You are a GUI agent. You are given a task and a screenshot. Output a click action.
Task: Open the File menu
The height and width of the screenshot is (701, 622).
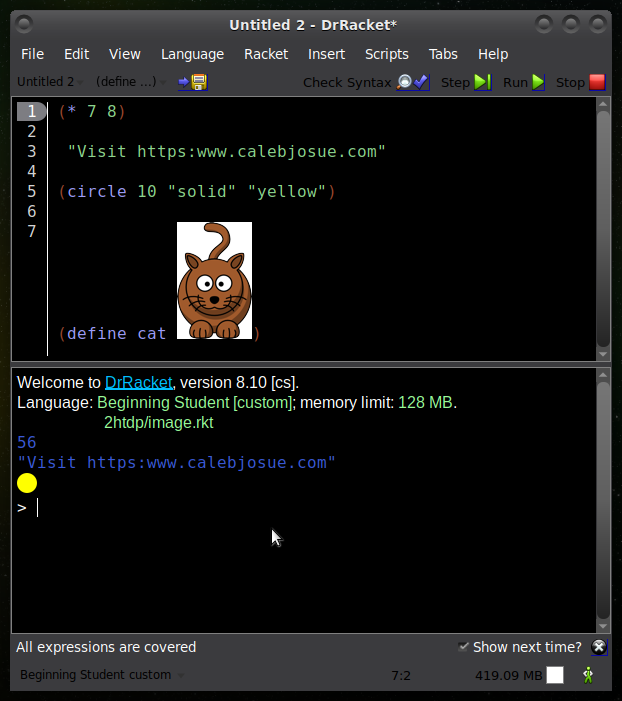tap(32, 54)
